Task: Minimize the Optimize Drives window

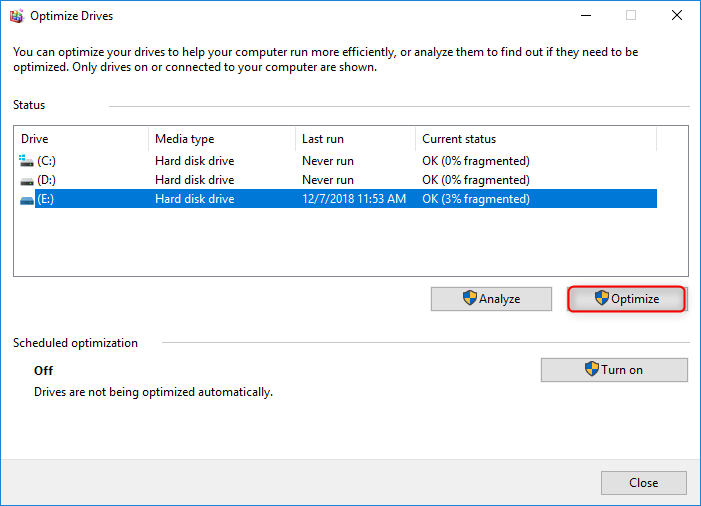Action: coord(585,16)
